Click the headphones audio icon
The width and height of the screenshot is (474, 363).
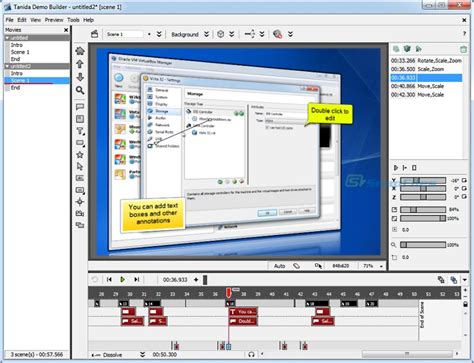pos(252,354)
